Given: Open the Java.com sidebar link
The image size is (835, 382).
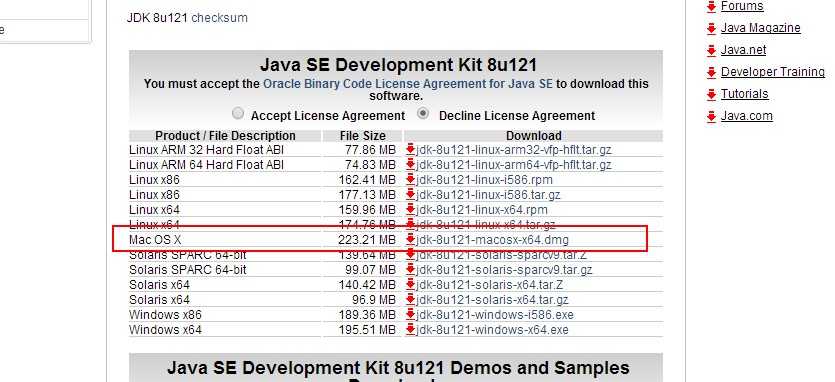Looking at the screenshot, I should [747, 116].
